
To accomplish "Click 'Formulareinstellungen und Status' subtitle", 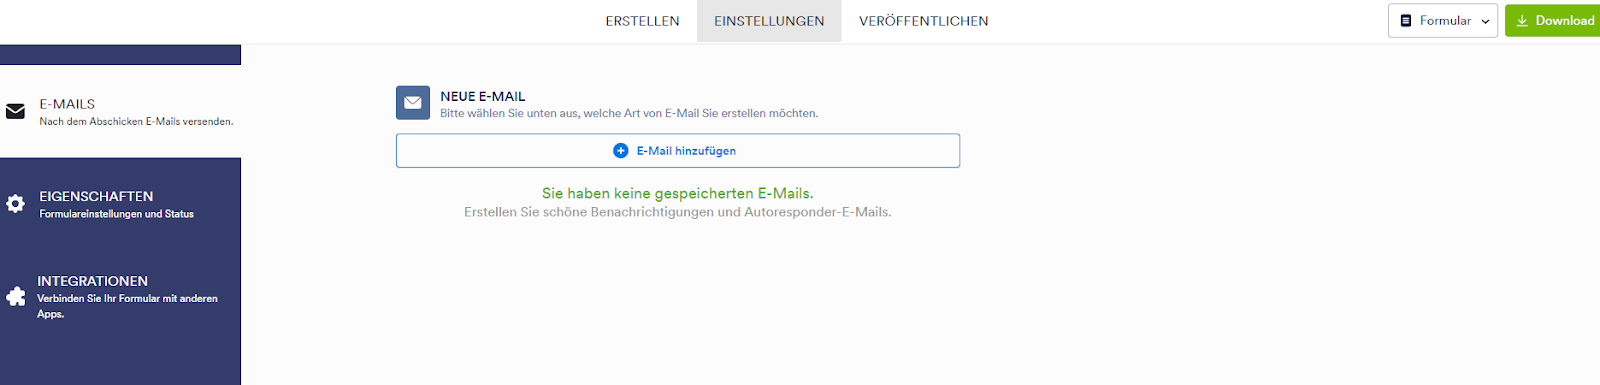I will point(116,214).
